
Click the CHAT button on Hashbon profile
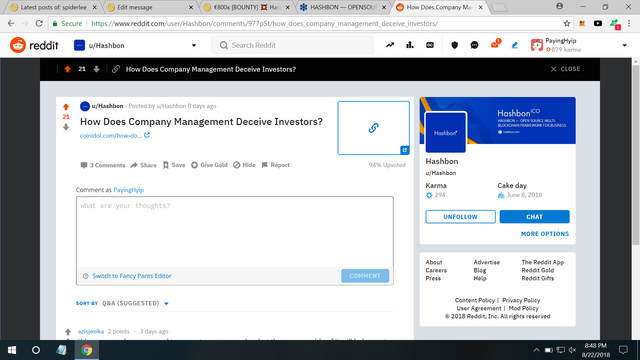pyautogui.click(x=534, y=217)
